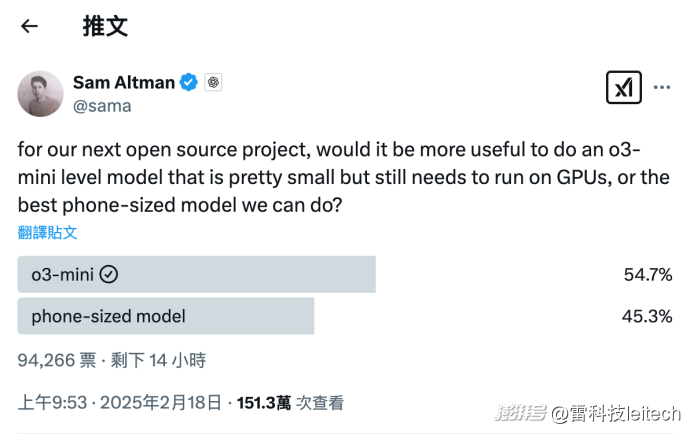
Task: Click the 翻譯貼文 translate link
Action: [x=47, y=232]
